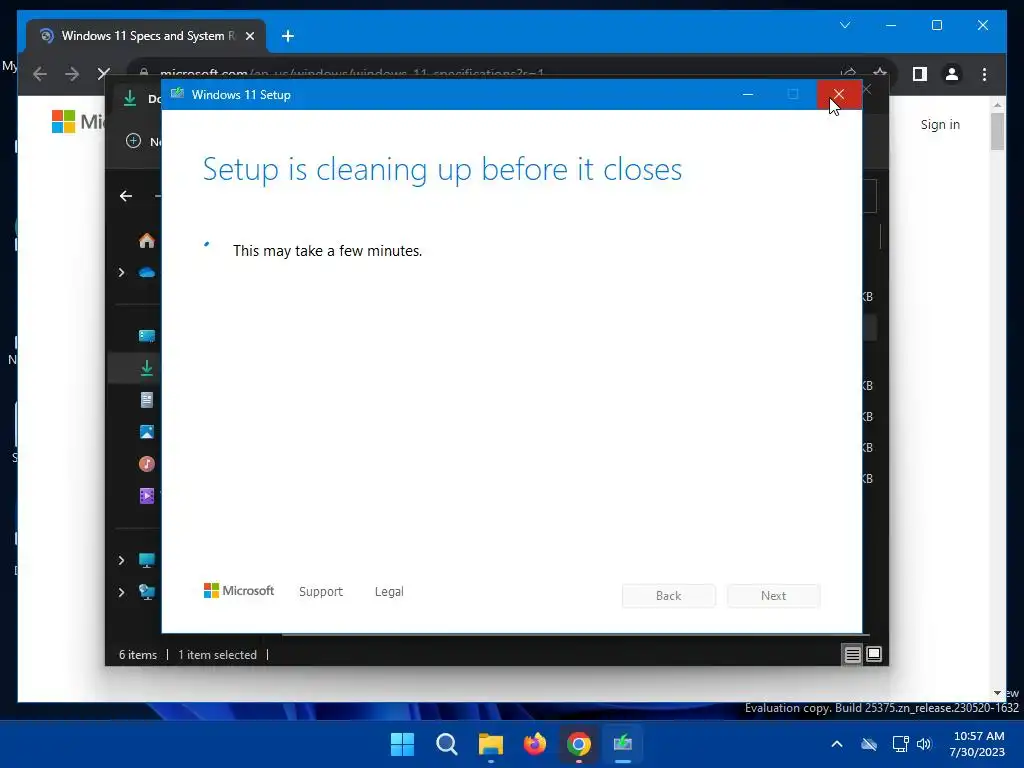Switch to Windows Setup taskbar icon
The height and width of the screenshot is (768, 1024).
point(623,744)
